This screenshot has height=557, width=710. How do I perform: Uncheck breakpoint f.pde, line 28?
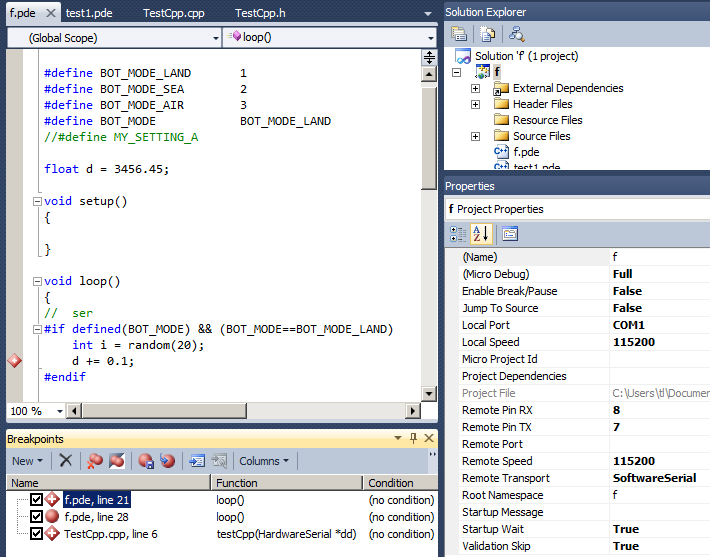tap(37, 516)
